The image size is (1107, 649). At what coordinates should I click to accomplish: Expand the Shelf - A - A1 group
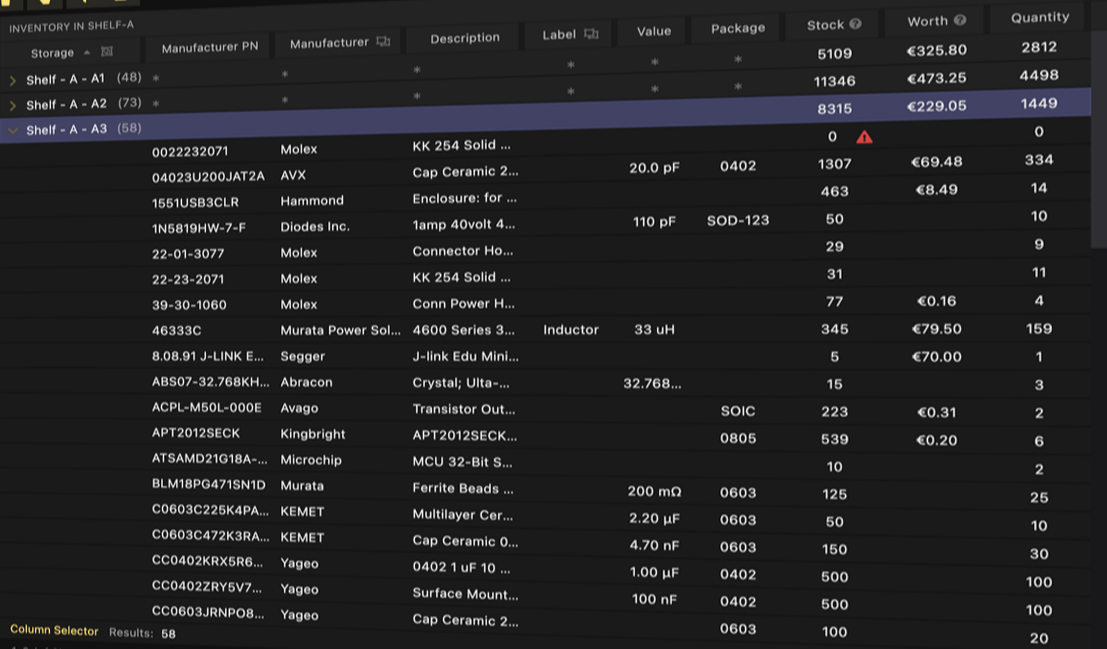coord(13,79)
